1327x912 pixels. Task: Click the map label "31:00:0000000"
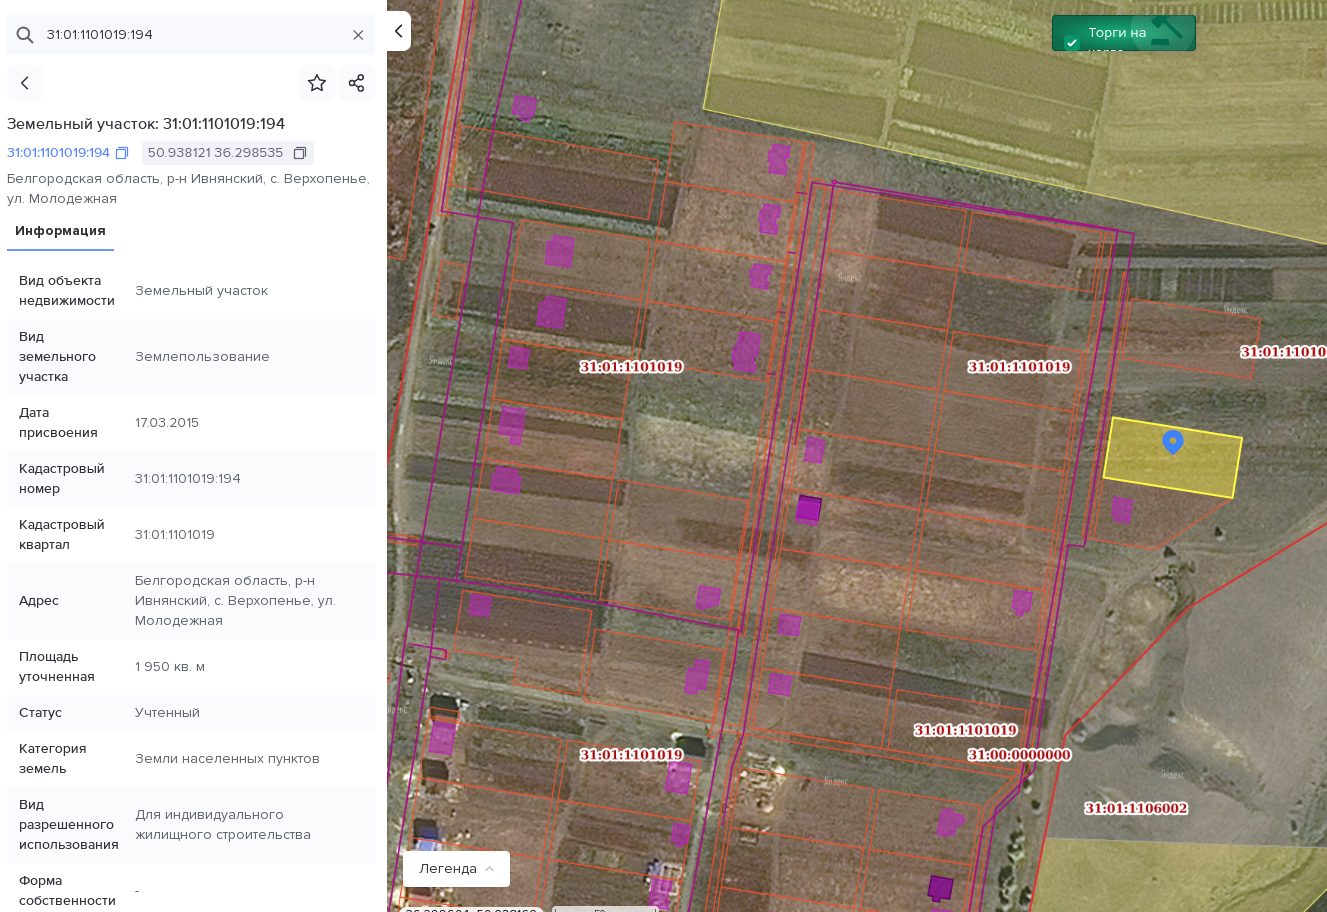click(x=1019, y=755)
